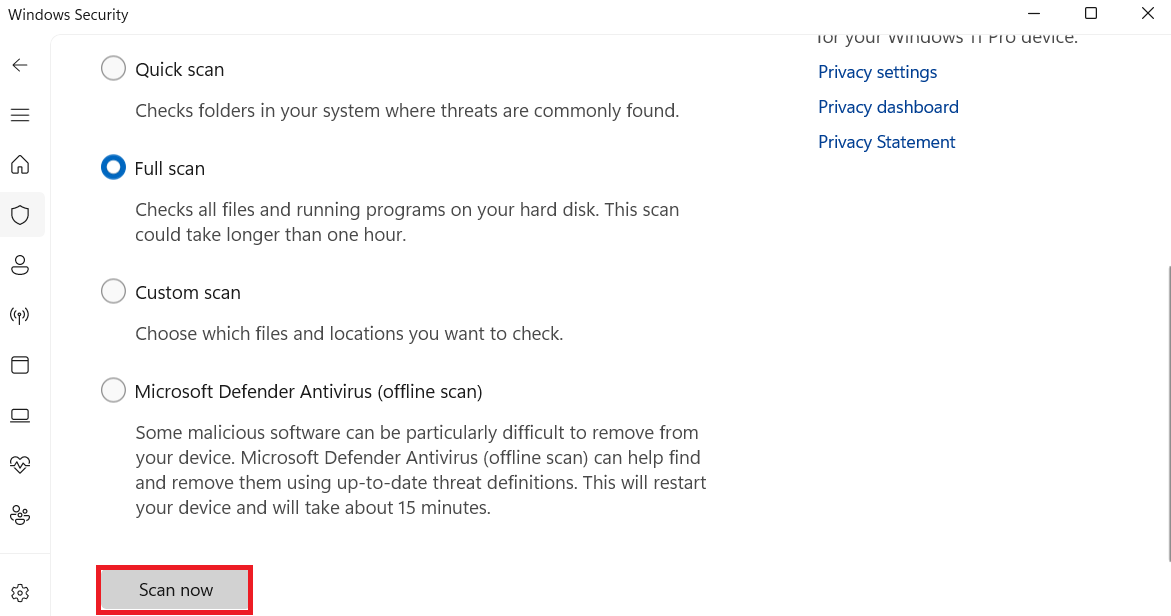Open the hamburger navigation menu
The image size is (1171, 616).
coord(20,115)
